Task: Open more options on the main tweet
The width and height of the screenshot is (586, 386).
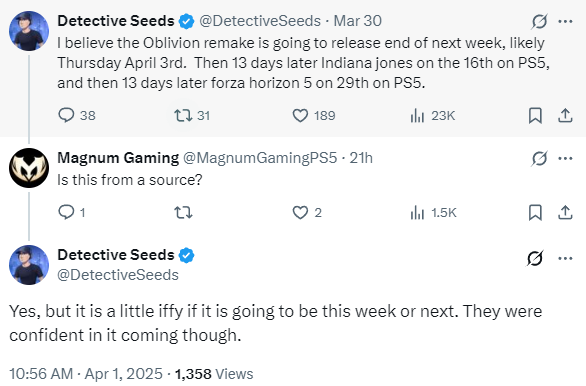Action: tap(565, 258)
